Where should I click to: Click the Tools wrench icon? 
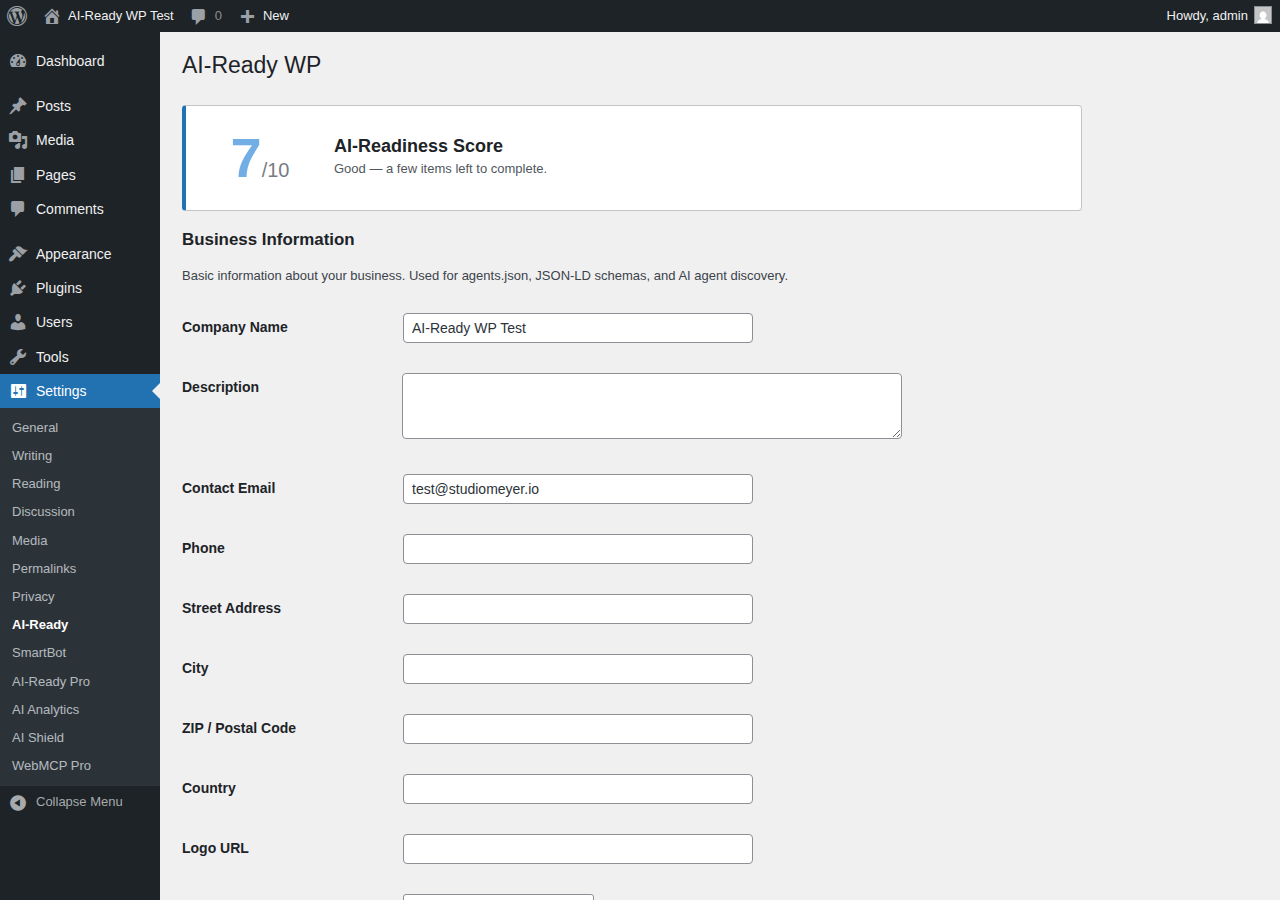coord(18,357)
